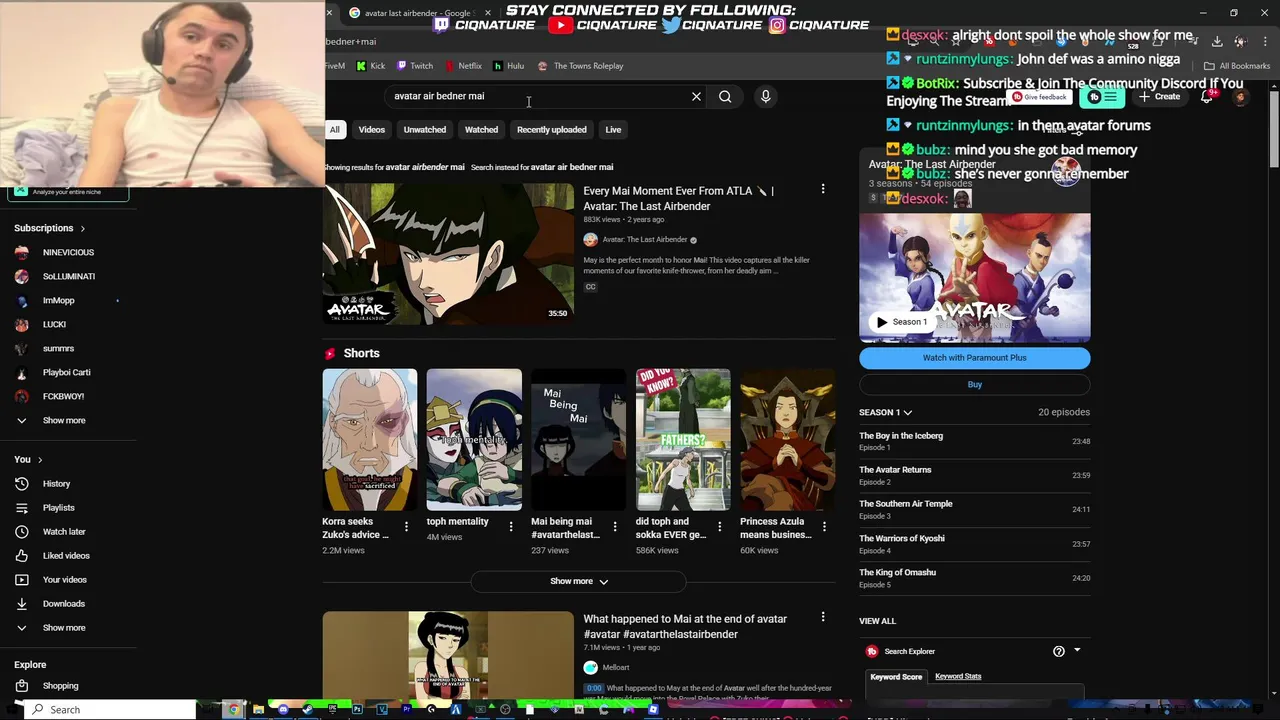Clear the YouTube search box text
1280x720 pixels.
coord(696,97)
